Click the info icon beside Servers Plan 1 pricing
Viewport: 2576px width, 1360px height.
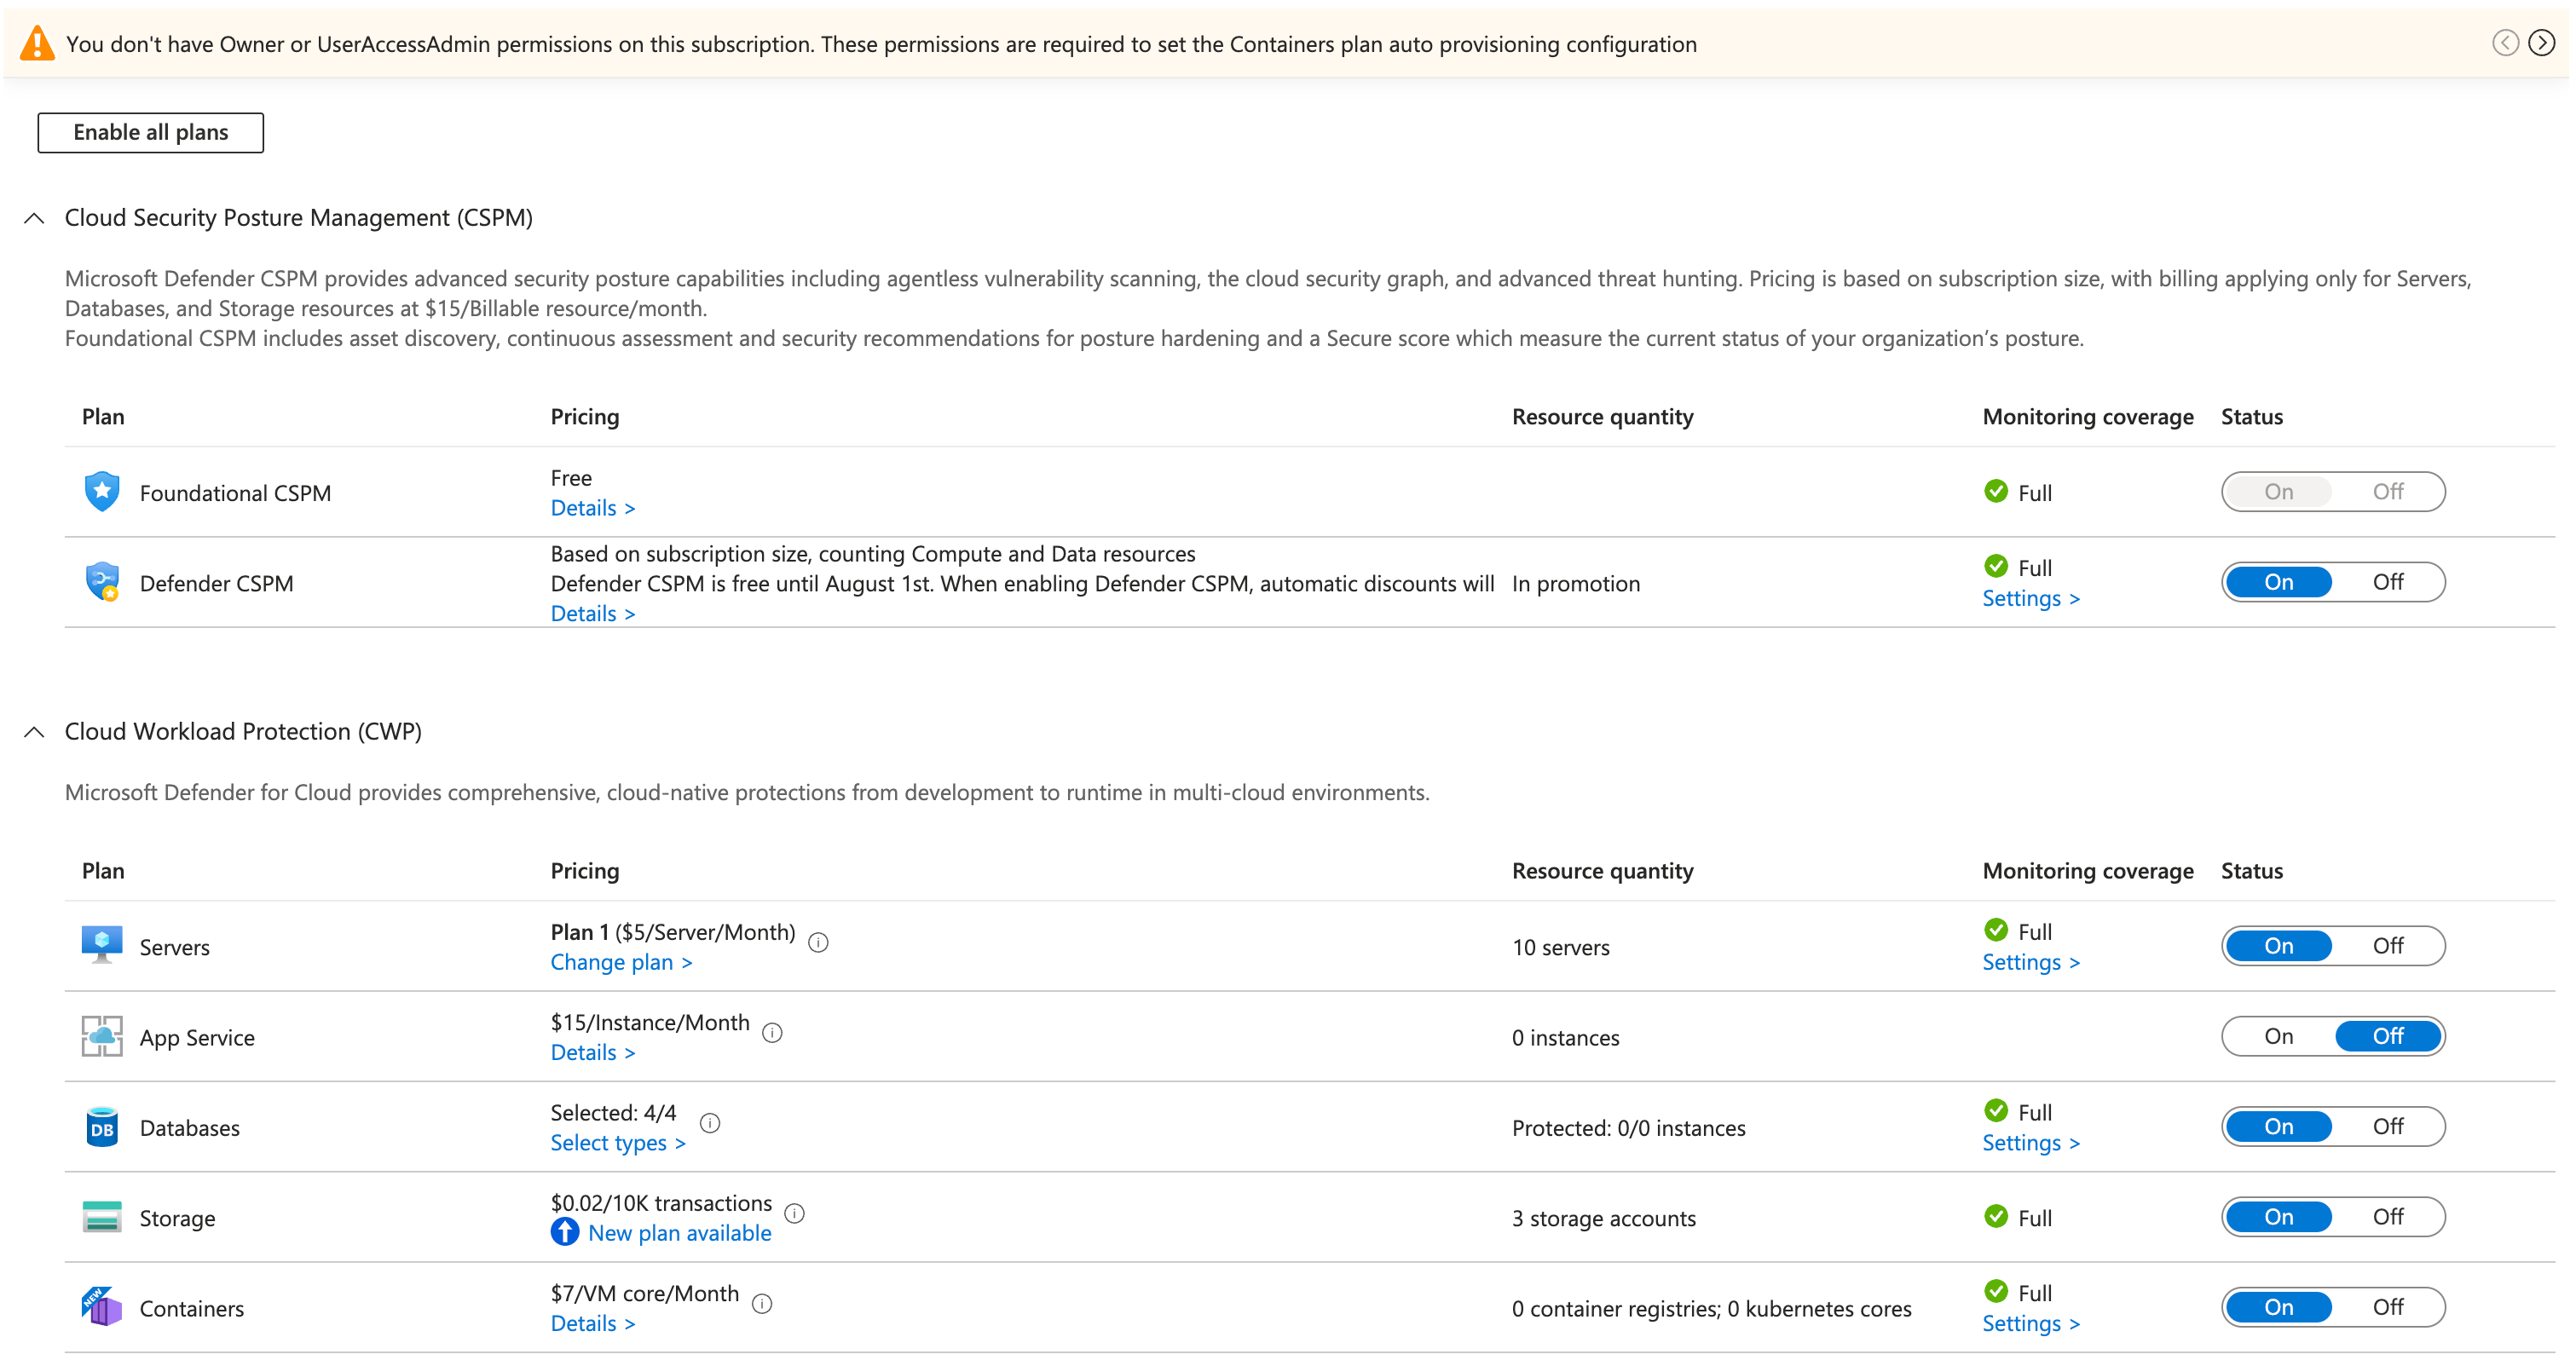click(x=818, y=942)
